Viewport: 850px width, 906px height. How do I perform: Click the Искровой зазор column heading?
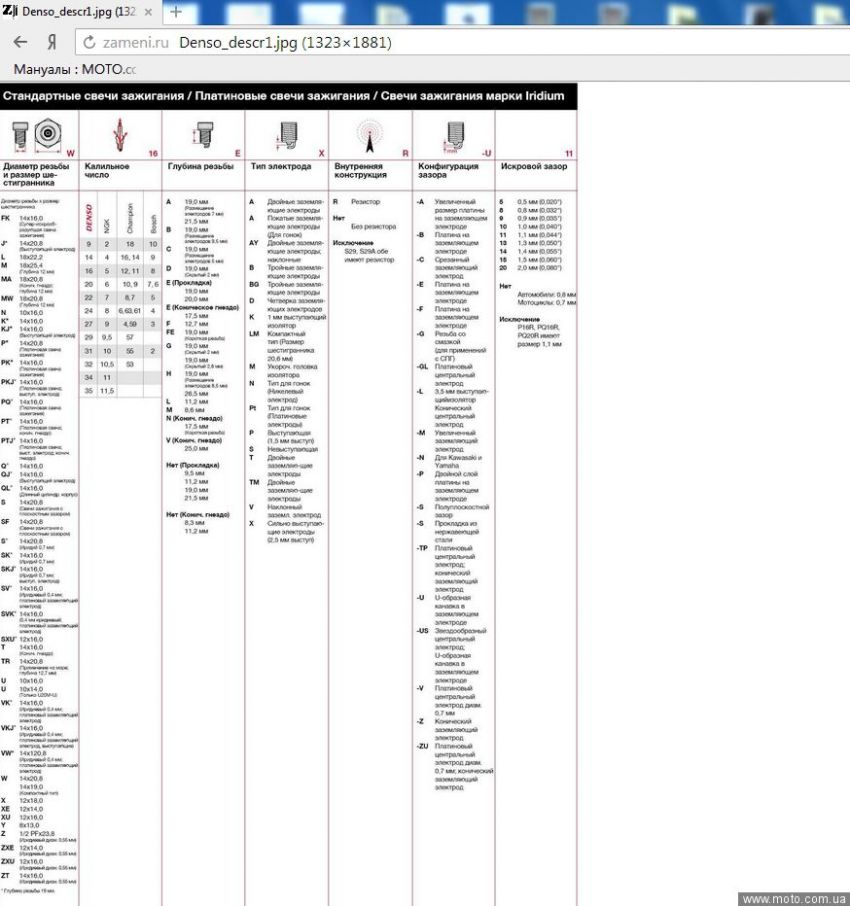534,166
